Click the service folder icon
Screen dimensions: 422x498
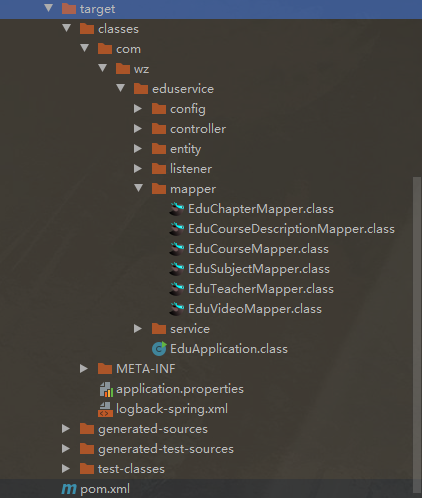pos(159,328)
